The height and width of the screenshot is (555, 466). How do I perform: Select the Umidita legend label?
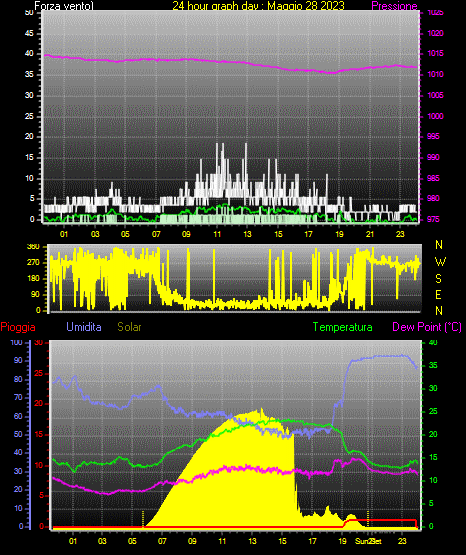(84, 327)
